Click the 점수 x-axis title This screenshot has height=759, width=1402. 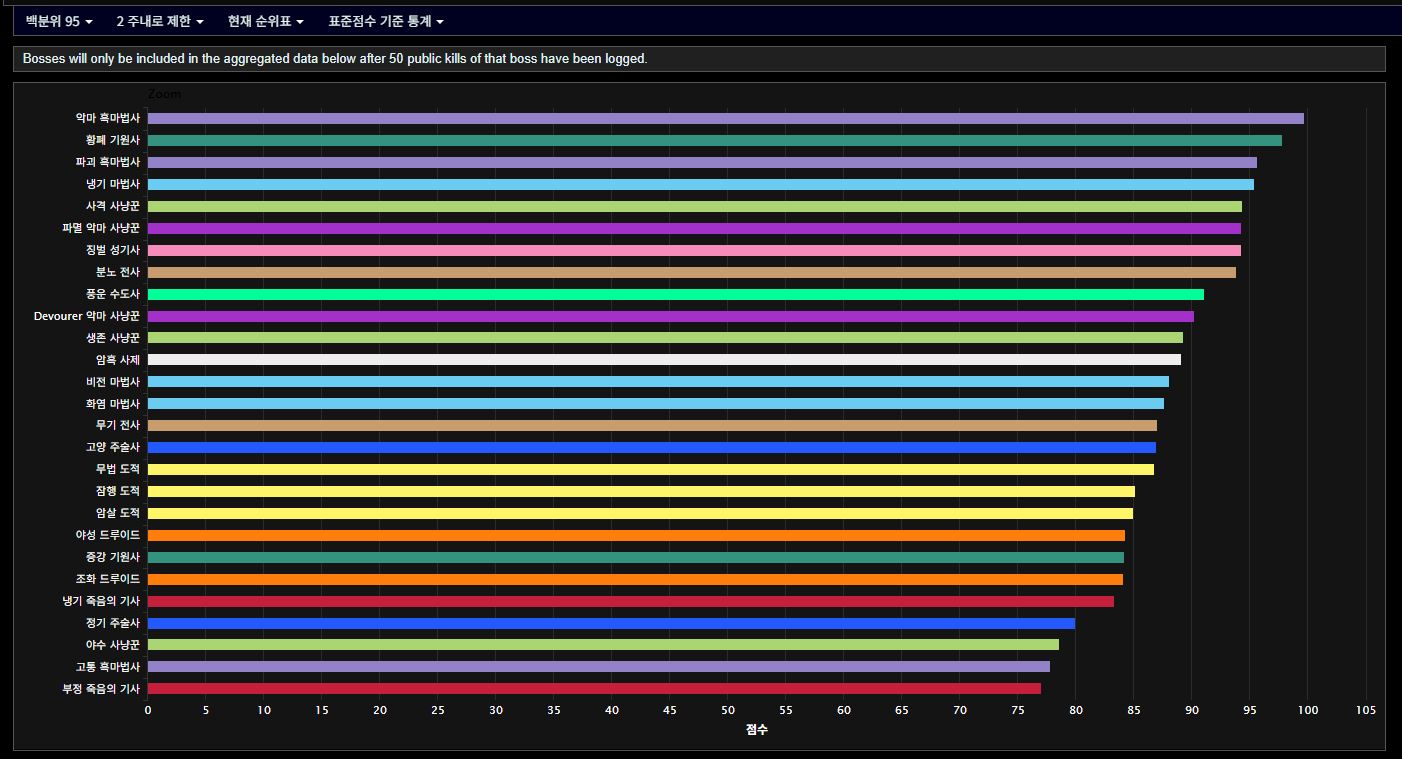click(756, 730)
